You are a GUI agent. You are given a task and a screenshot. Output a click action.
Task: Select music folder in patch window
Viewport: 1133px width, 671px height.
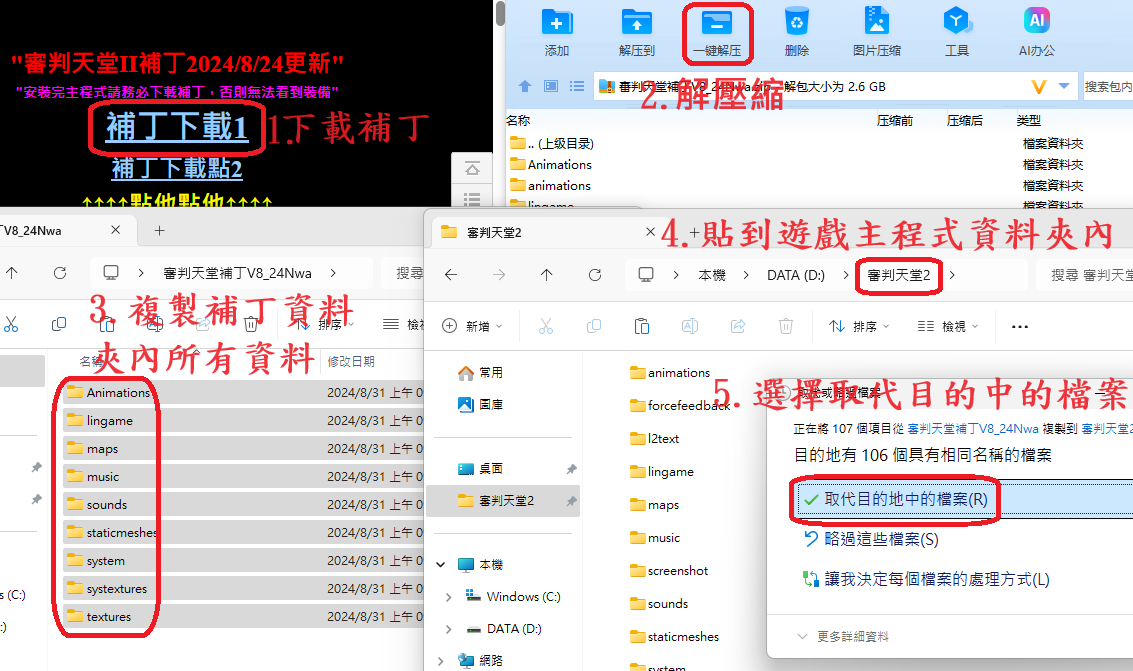tap(103, 477)
